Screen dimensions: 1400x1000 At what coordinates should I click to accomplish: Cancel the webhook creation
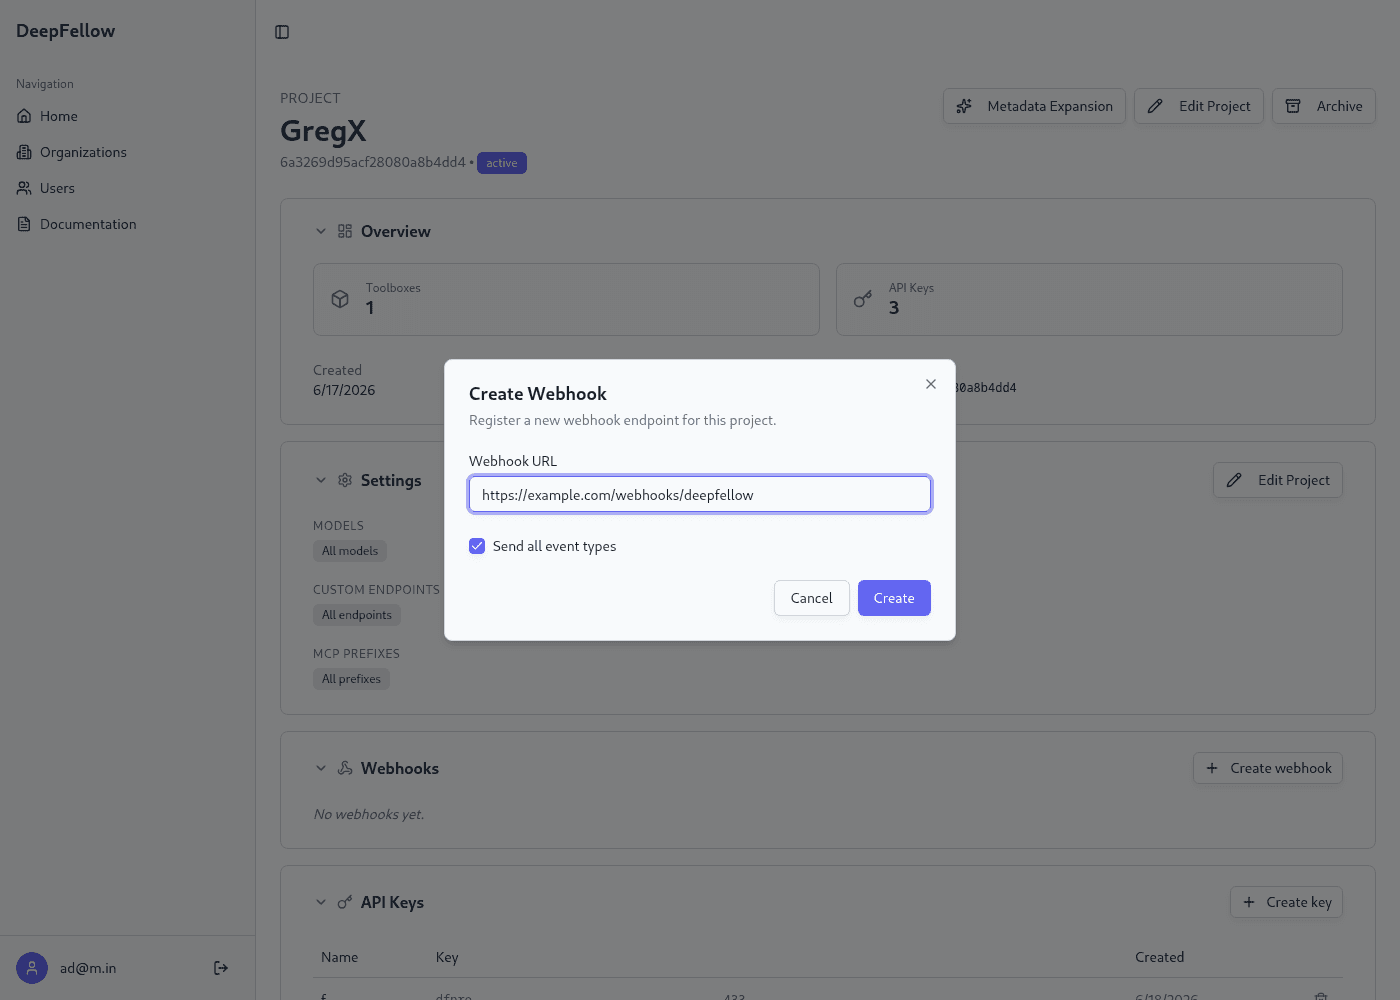812,598
